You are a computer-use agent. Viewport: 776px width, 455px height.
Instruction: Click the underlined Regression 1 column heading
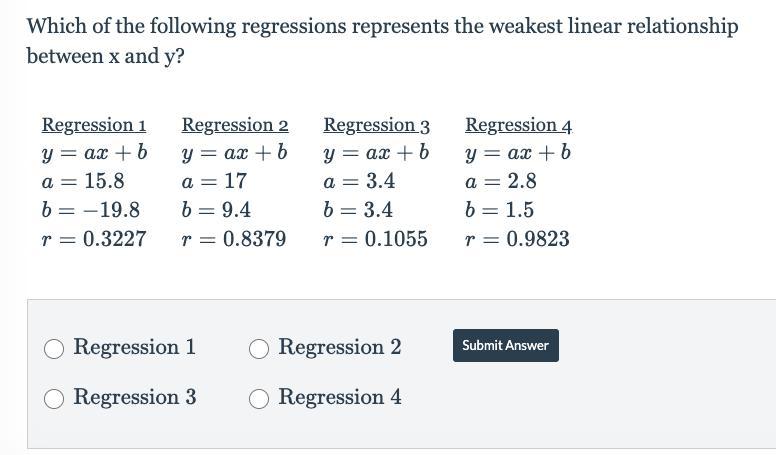(x=94, y=125)
